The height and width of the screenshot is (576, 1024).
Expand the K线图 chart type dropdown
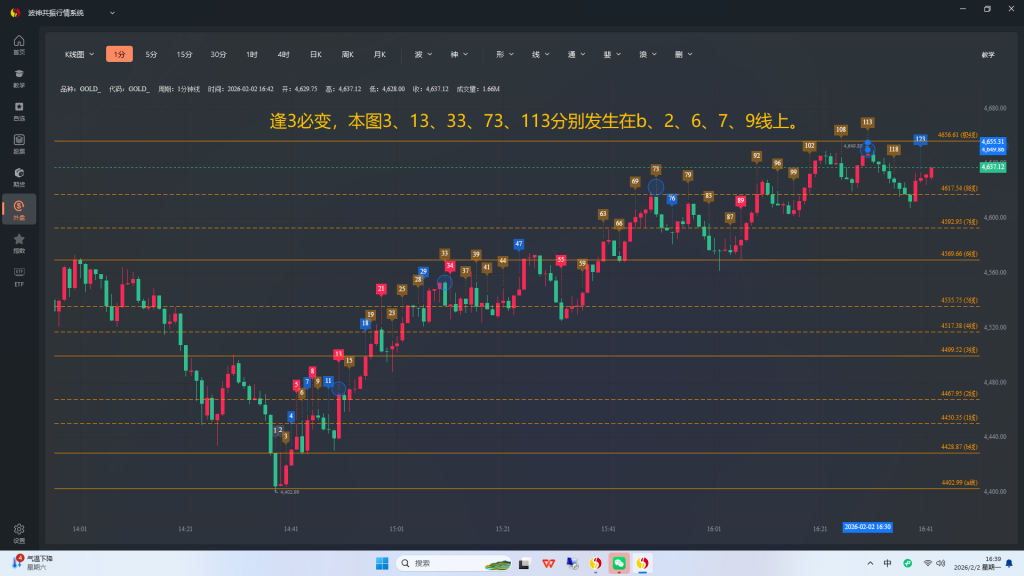pyautogui.click(x=79, y=54)
